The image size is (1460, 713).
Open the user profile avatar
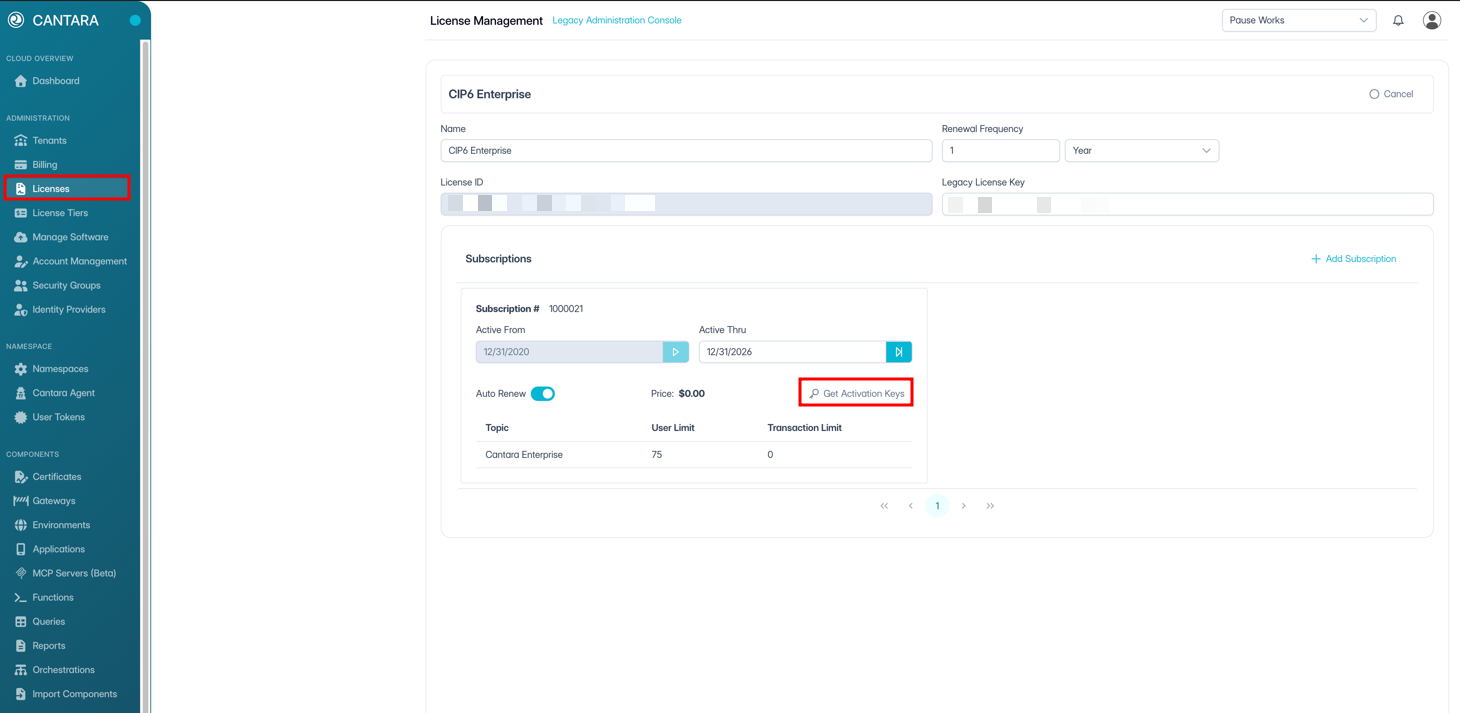[1432, 20]
